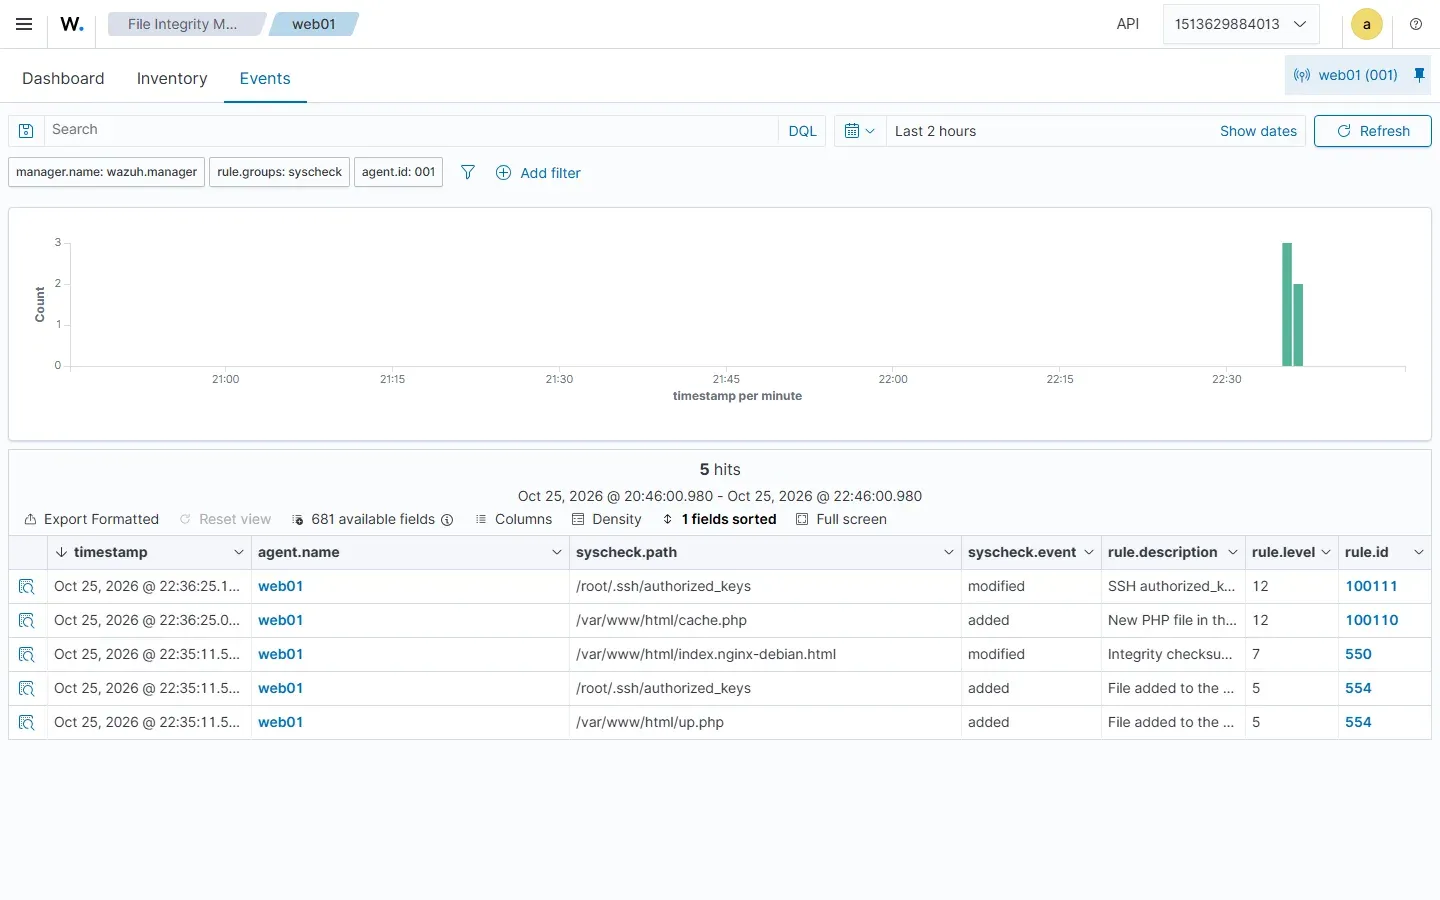Select the Events tab
The height and width of the screenshot is (900, 1440).
click(x=265, y=78)
